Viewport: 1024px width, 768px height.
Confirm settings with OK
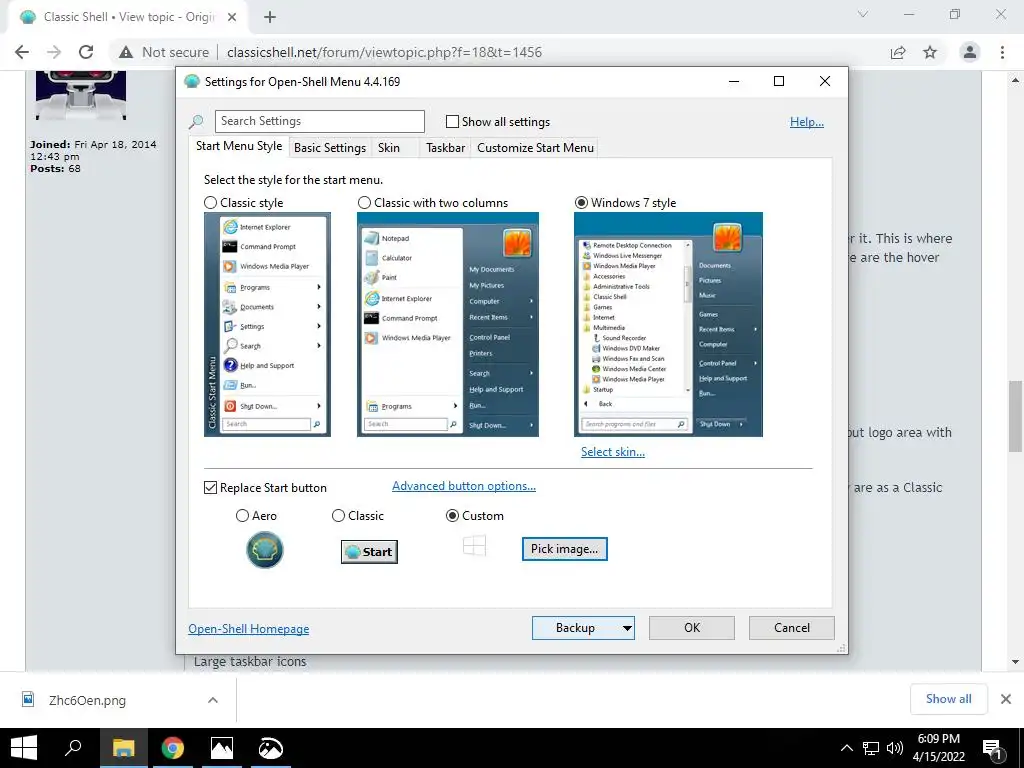(x=692, y=628)
